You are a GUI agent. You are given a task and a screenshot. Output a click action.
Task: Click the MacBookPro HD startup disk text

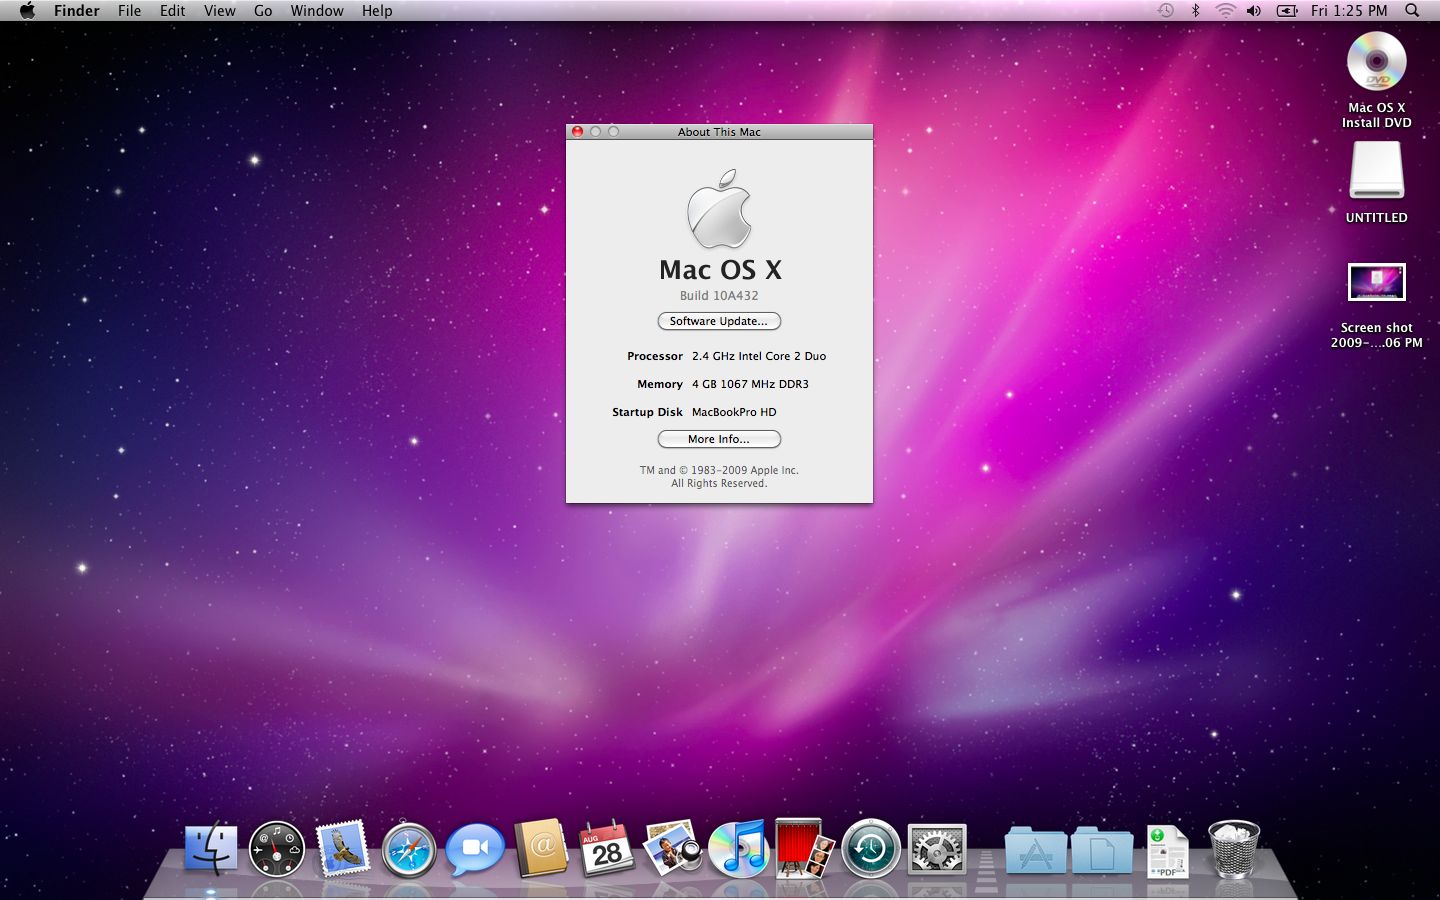734,412
